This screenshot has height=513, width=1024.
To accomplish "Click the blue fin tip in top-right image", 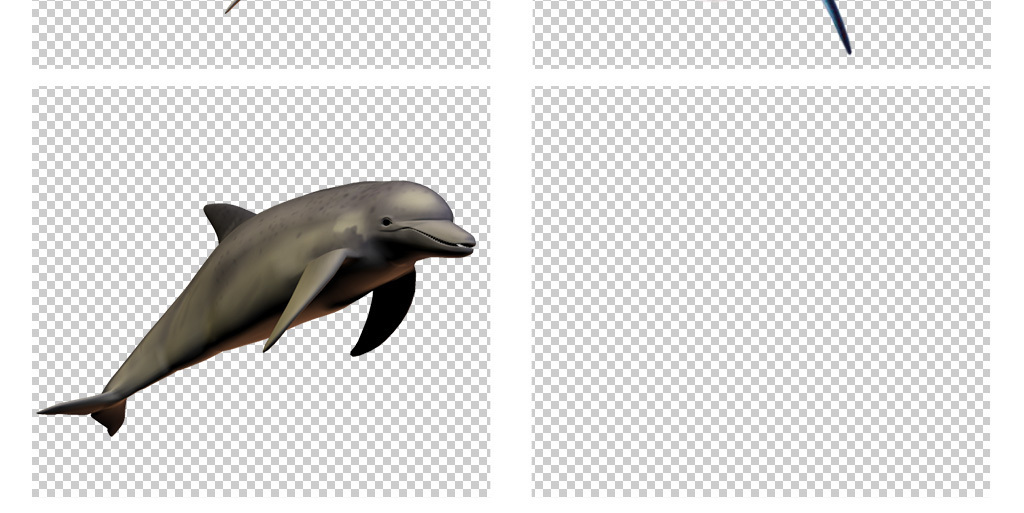I will 845,44.
